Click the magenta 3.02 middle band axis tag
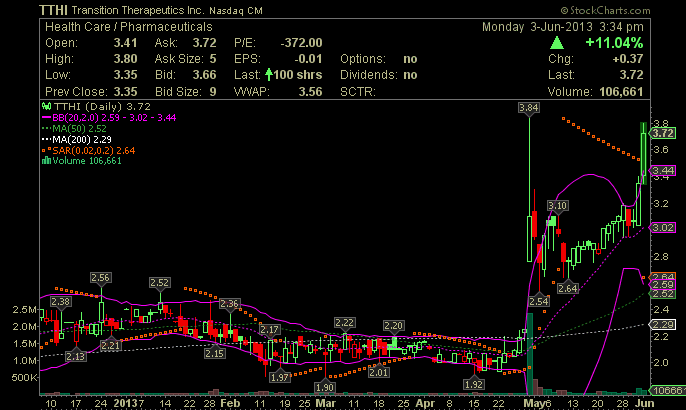686x410 pixels. pyautogui.click(x=662, y=228)
